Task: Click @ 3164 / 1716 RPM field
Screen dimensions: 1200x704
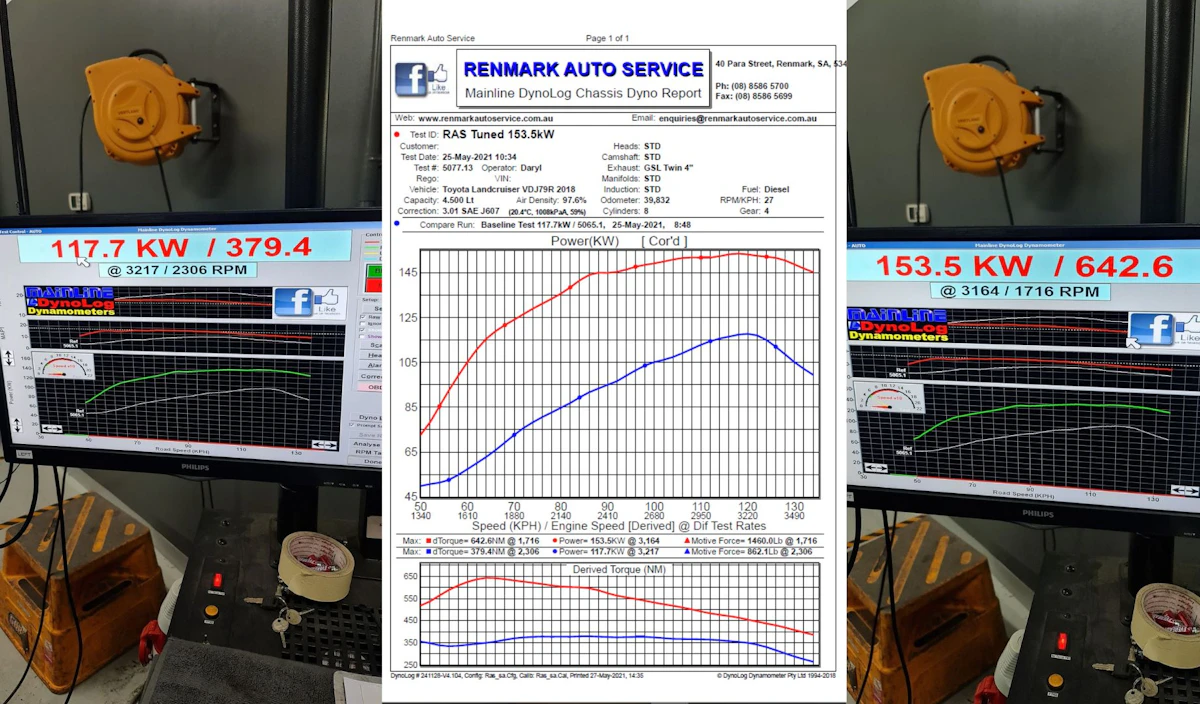Action: 1020,291
